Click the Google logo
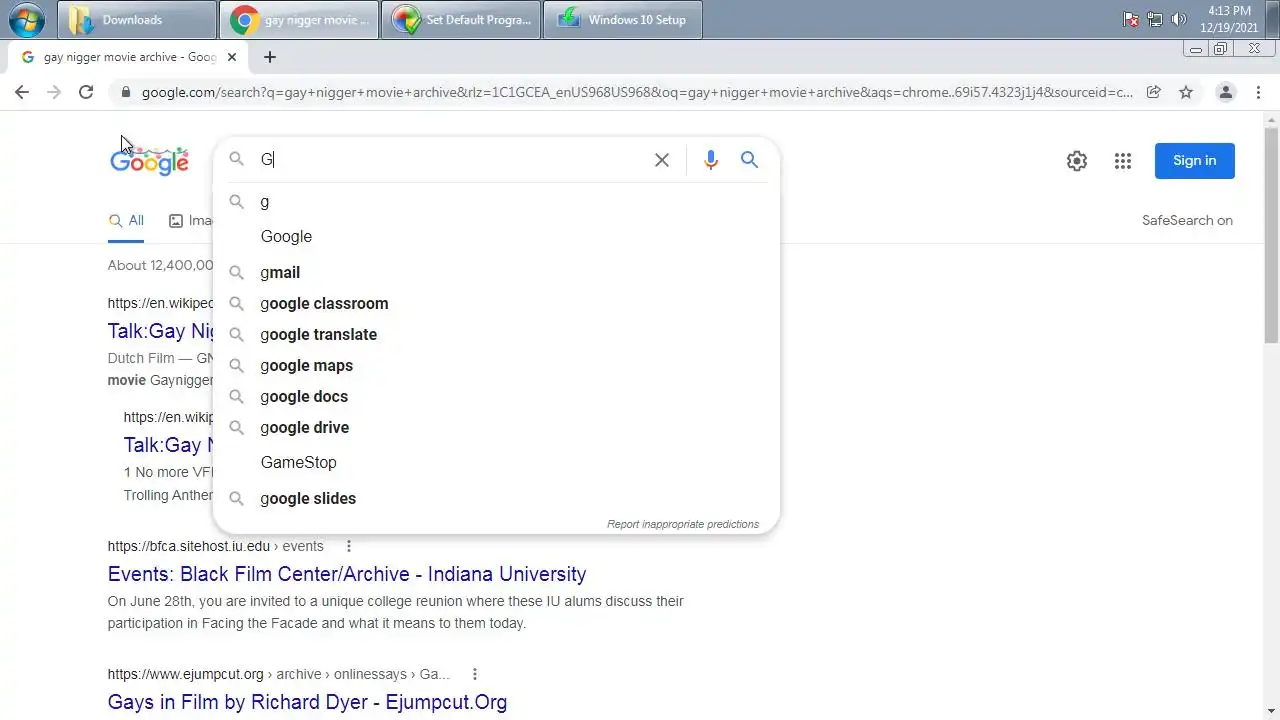This screenshot has width=1280, height=720. click(149, 160)
